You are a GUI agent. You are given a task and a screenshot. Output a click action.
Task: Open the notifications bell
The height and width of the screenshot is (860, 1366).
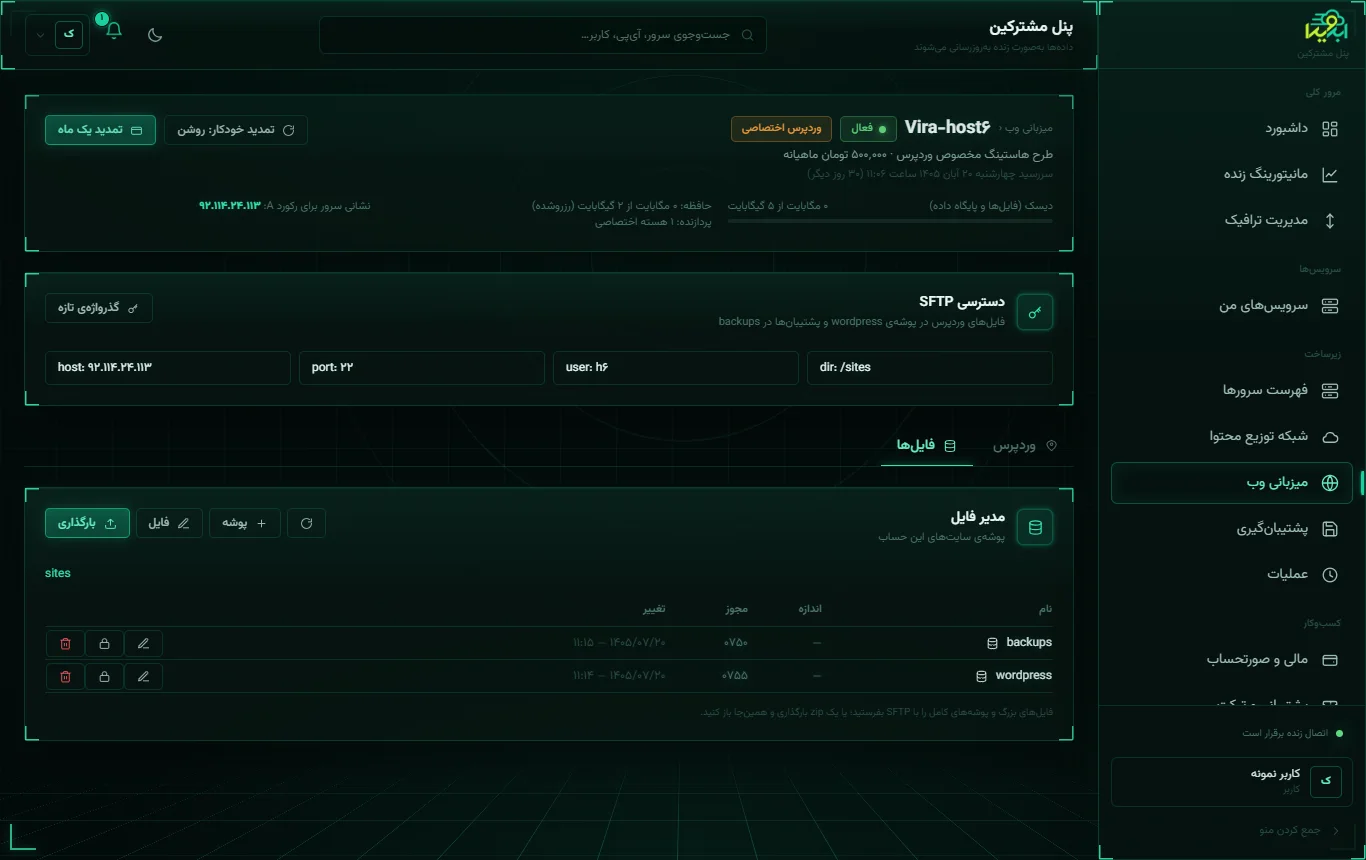(114, 30)
